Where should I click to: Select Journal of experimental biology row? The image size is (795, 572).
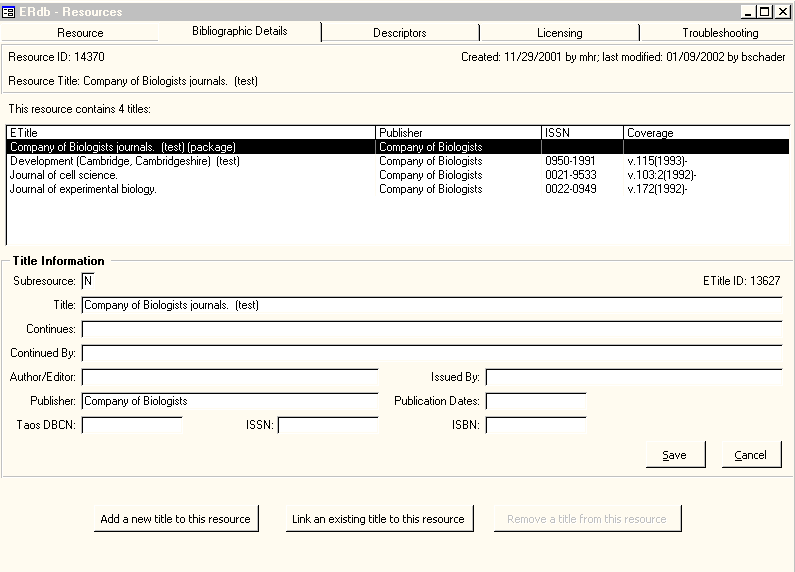coord(83,189)
